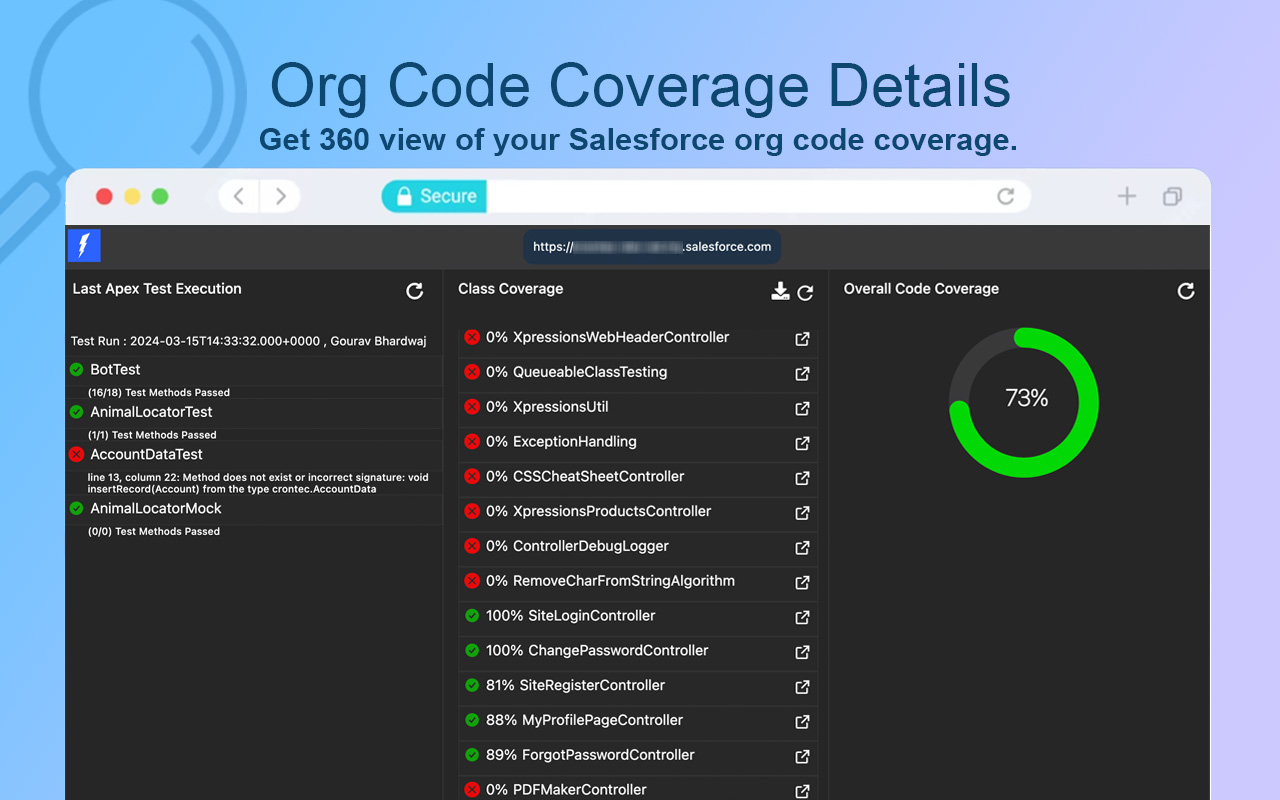Click 88% MyProfilePageController row text

585,721
